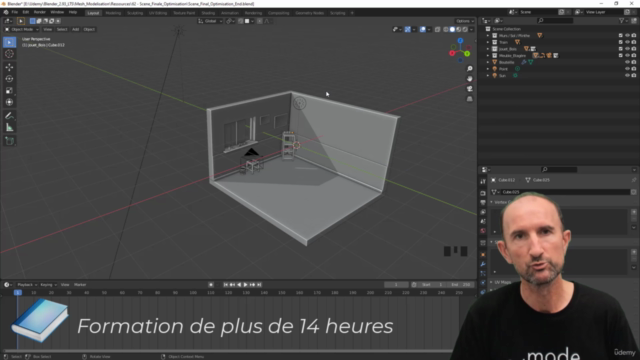Toggle X-ray view icon in header
Screen dimensions: 640x360
coord(437,29)
